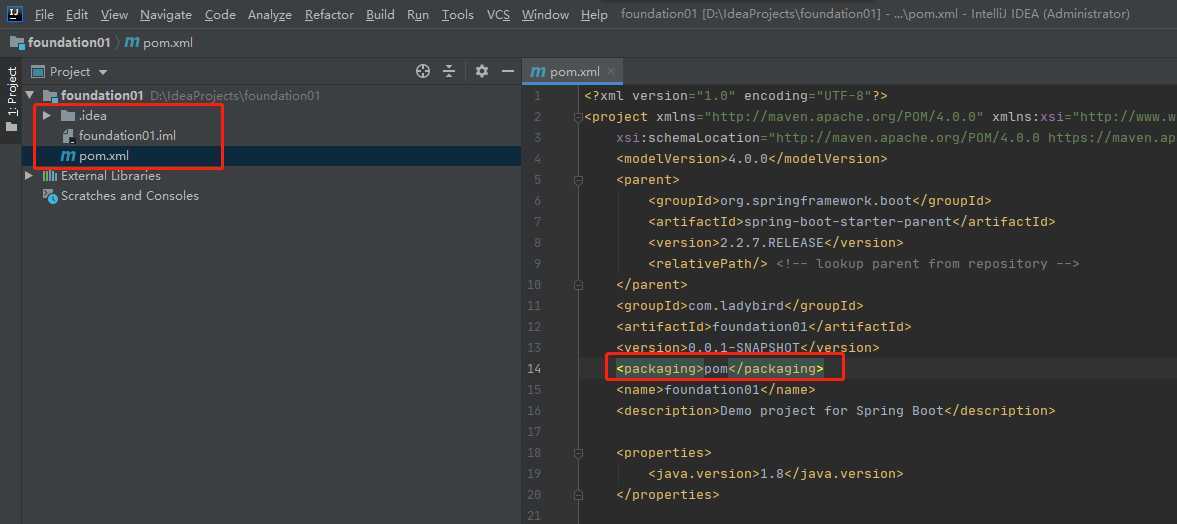
Task: Click artifactId foundation01 line
Action: [x=763, y=327]
